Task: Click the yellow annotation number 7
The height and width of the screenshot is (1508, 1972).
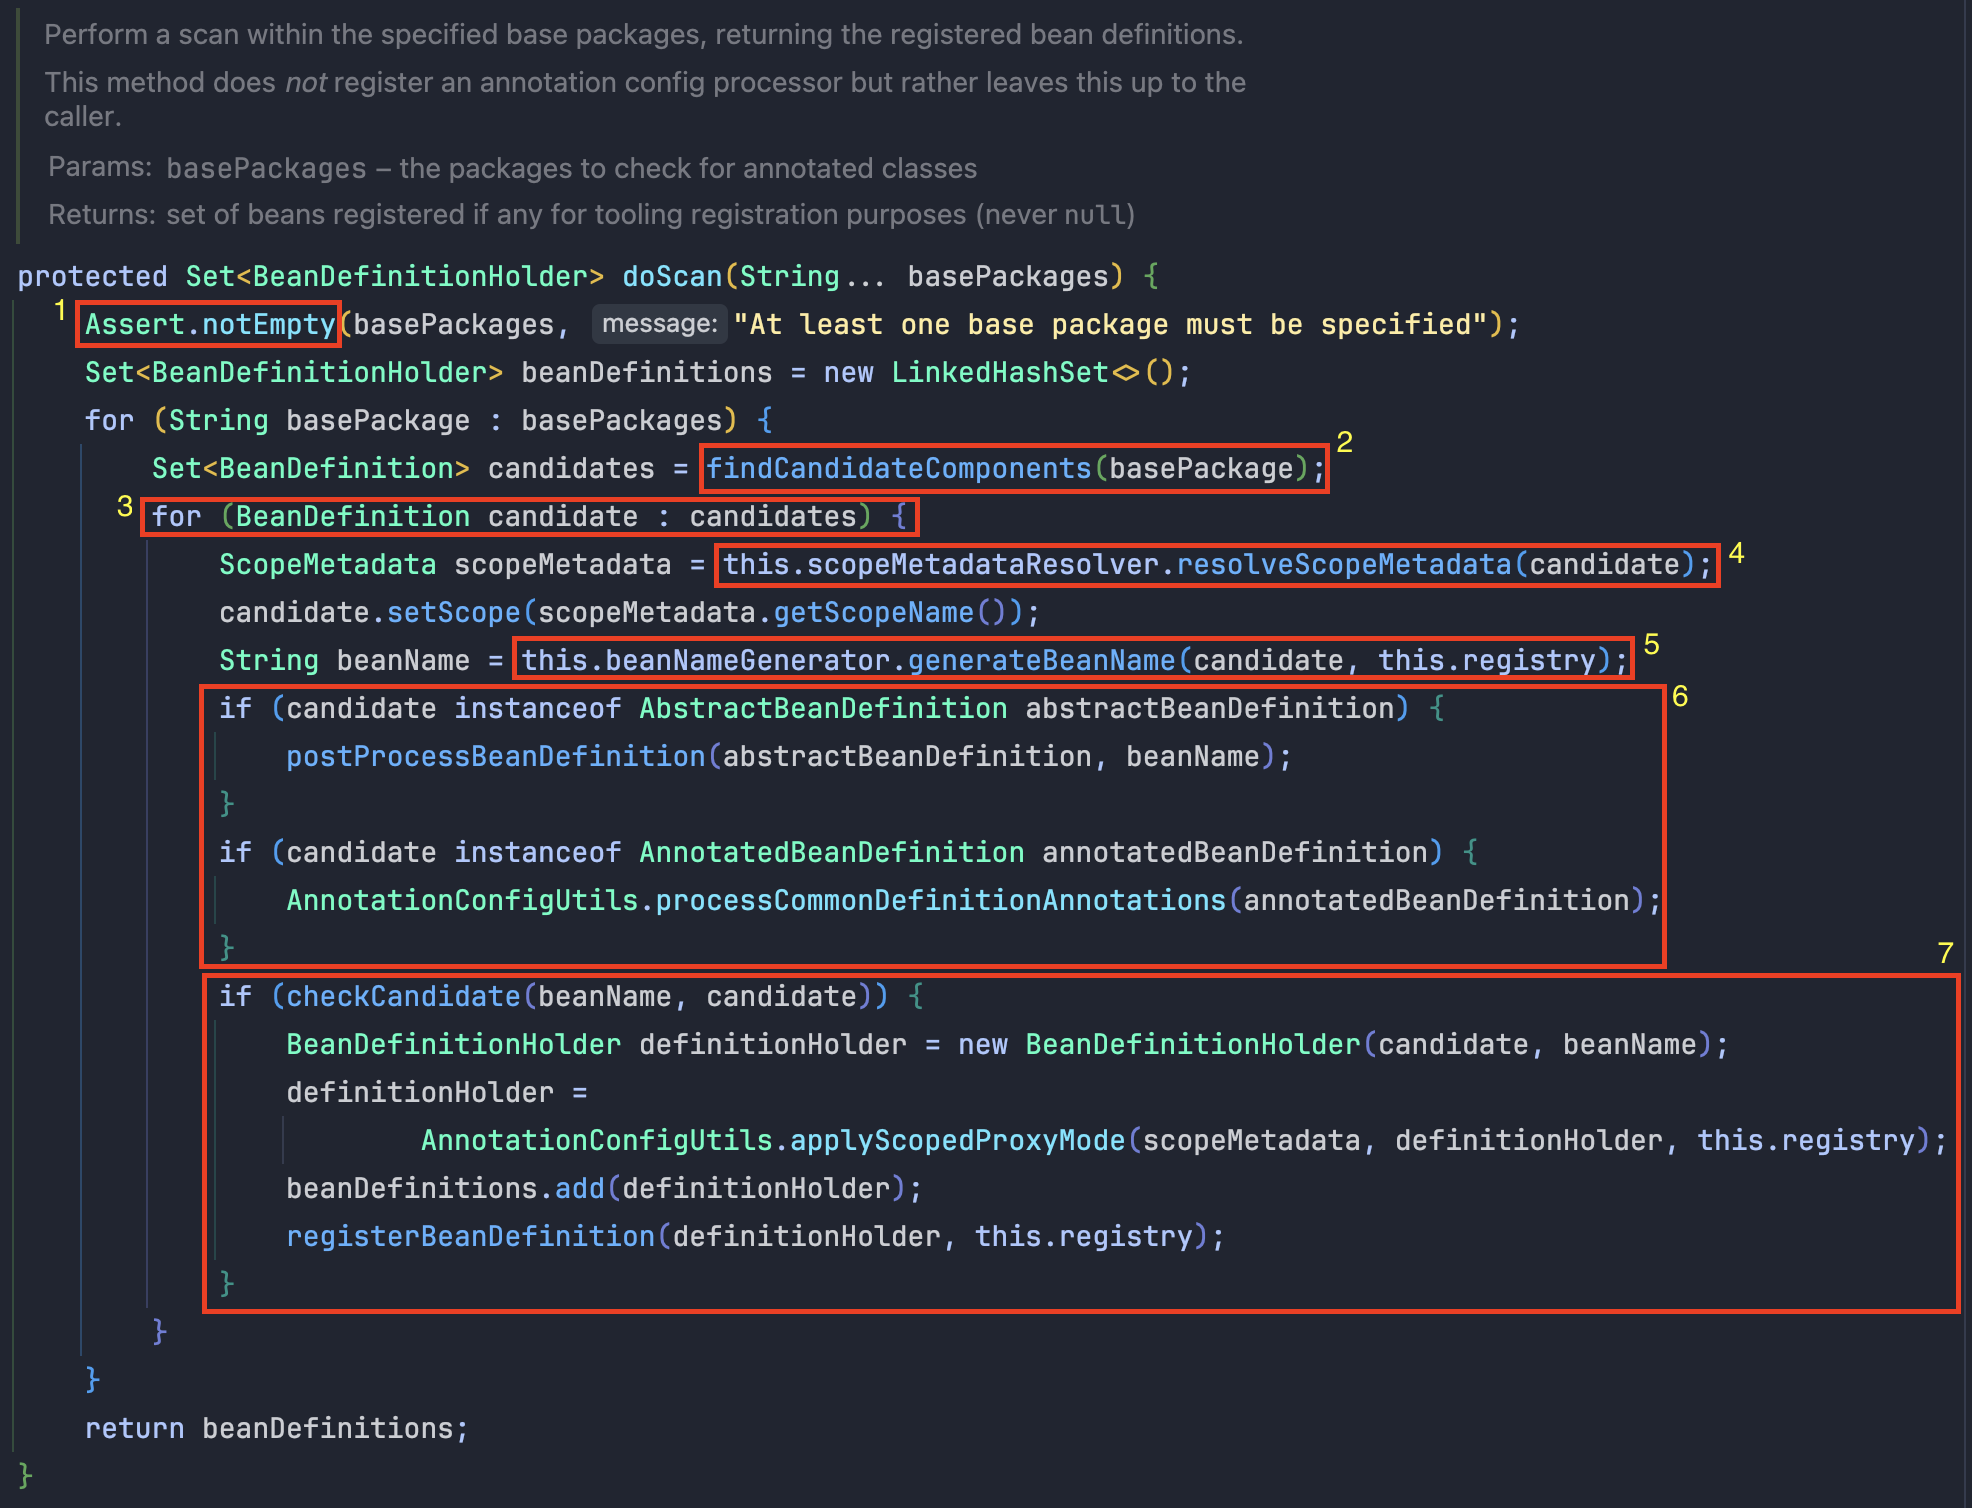Action: (x=1944, y=953)
